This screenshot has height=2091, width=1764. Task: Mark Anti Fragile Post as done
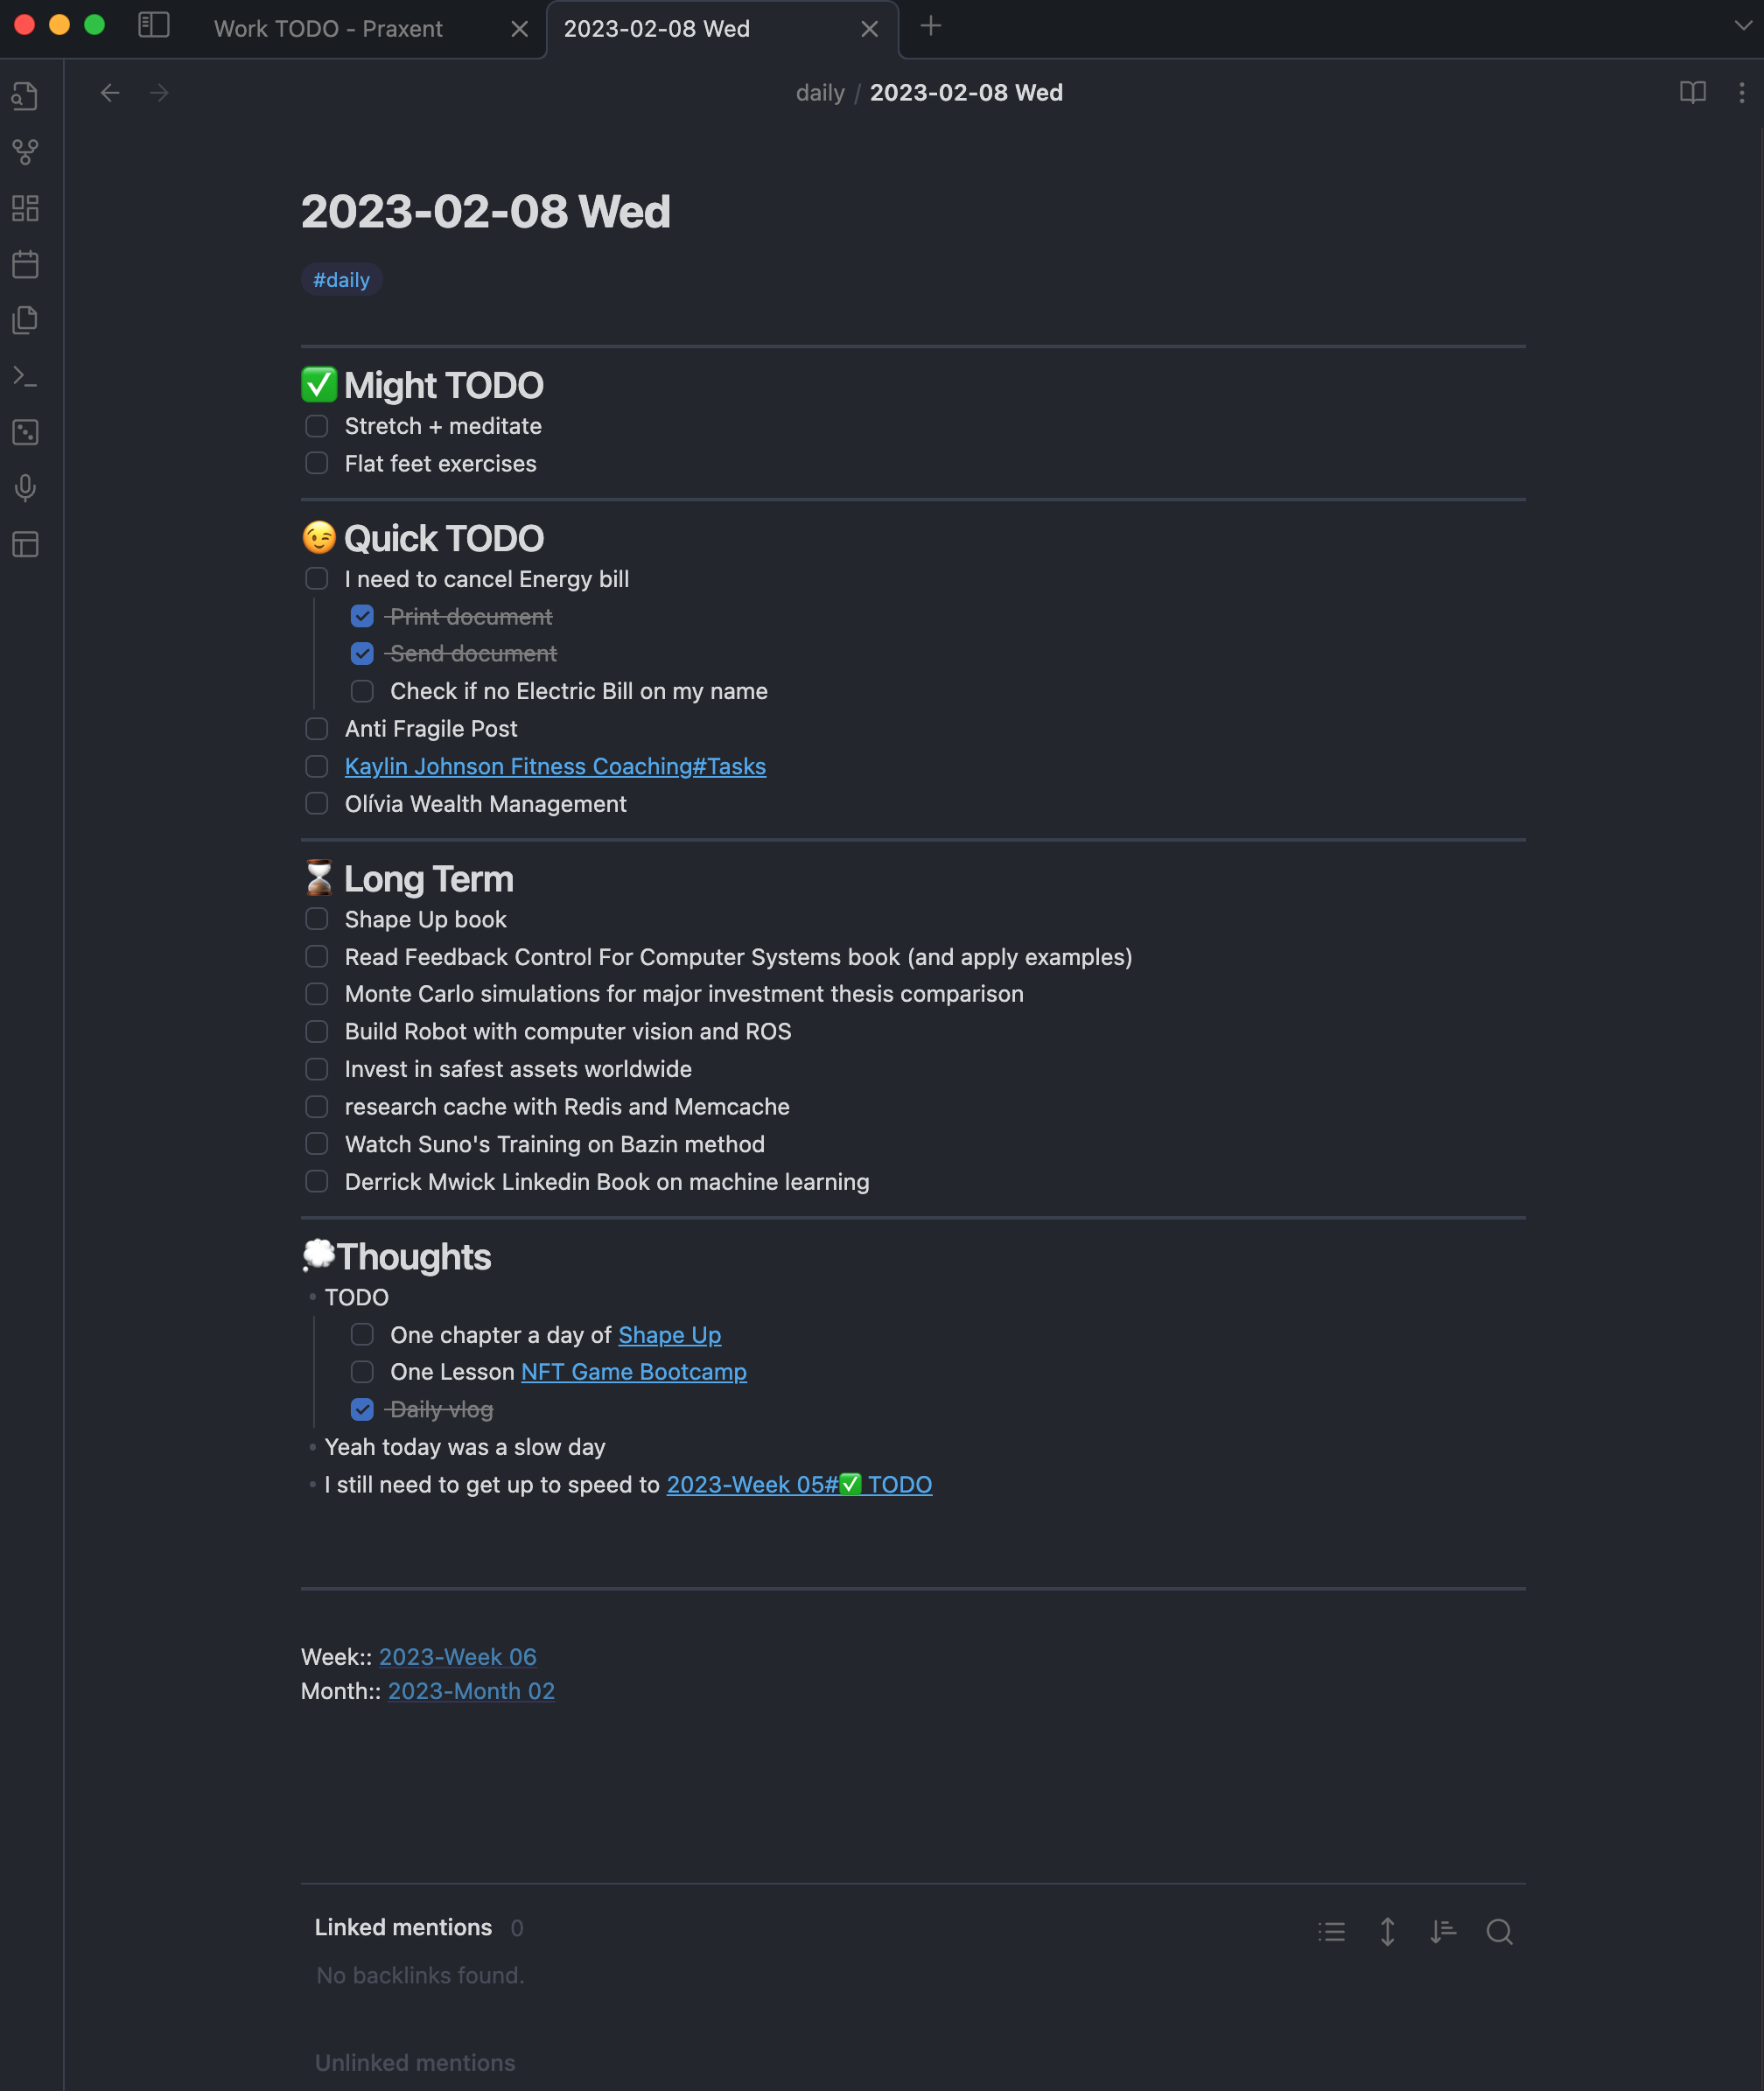coord(317,729)
